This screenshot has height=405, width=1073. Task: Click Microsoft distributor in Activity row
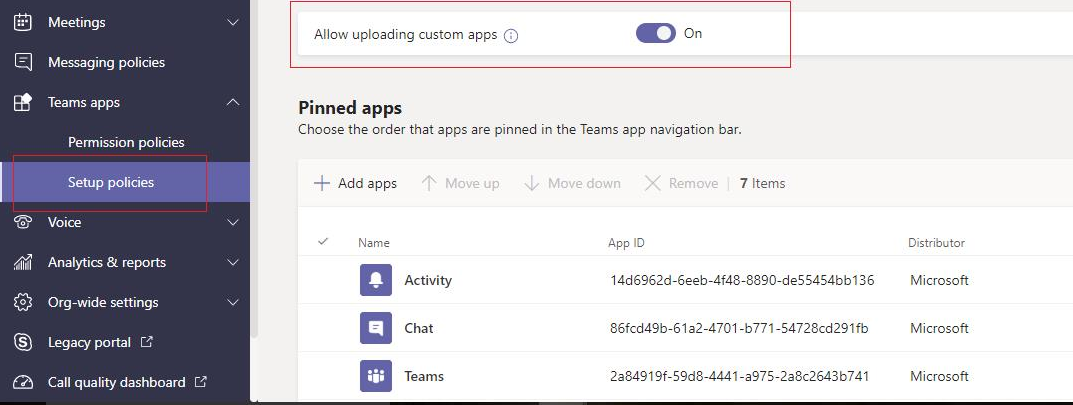pos(939,280)
